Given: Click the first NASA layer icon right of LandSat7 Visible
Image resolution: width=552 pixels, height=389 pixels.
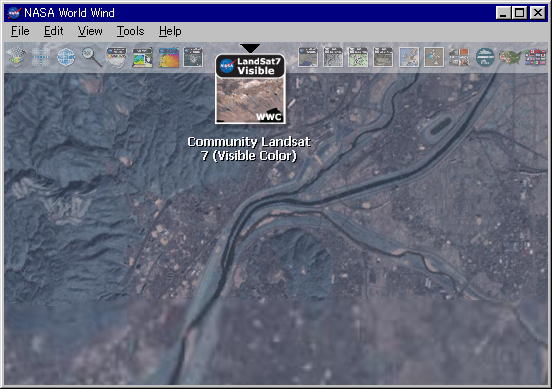Looking at the screenshot, I should [308, 57].
